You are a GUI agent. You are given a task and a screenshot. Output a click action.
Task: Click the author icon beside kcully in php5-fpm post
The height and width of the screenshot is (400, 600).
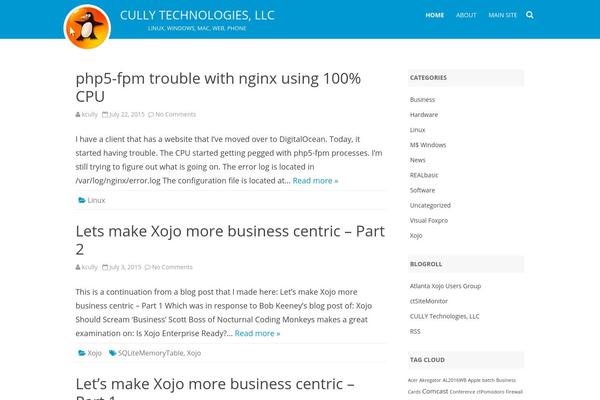[x=78, y=114]
